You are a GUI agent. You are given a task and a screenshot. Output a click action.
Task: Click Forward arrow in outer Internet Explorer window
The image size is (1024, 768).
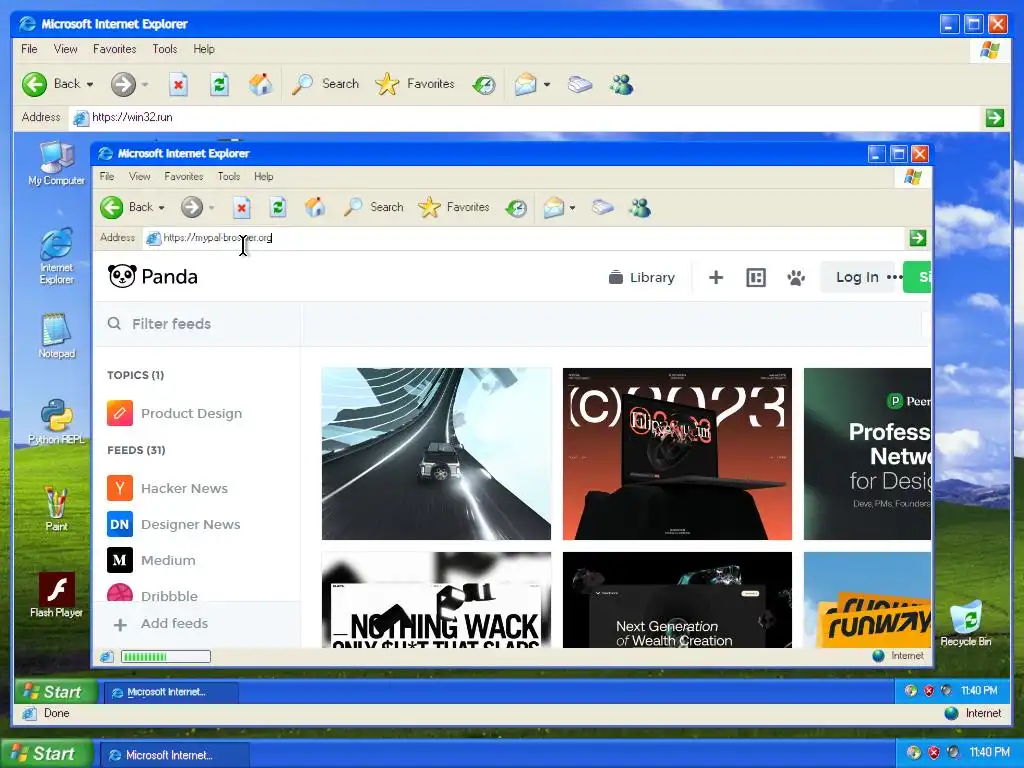[123, 84]
